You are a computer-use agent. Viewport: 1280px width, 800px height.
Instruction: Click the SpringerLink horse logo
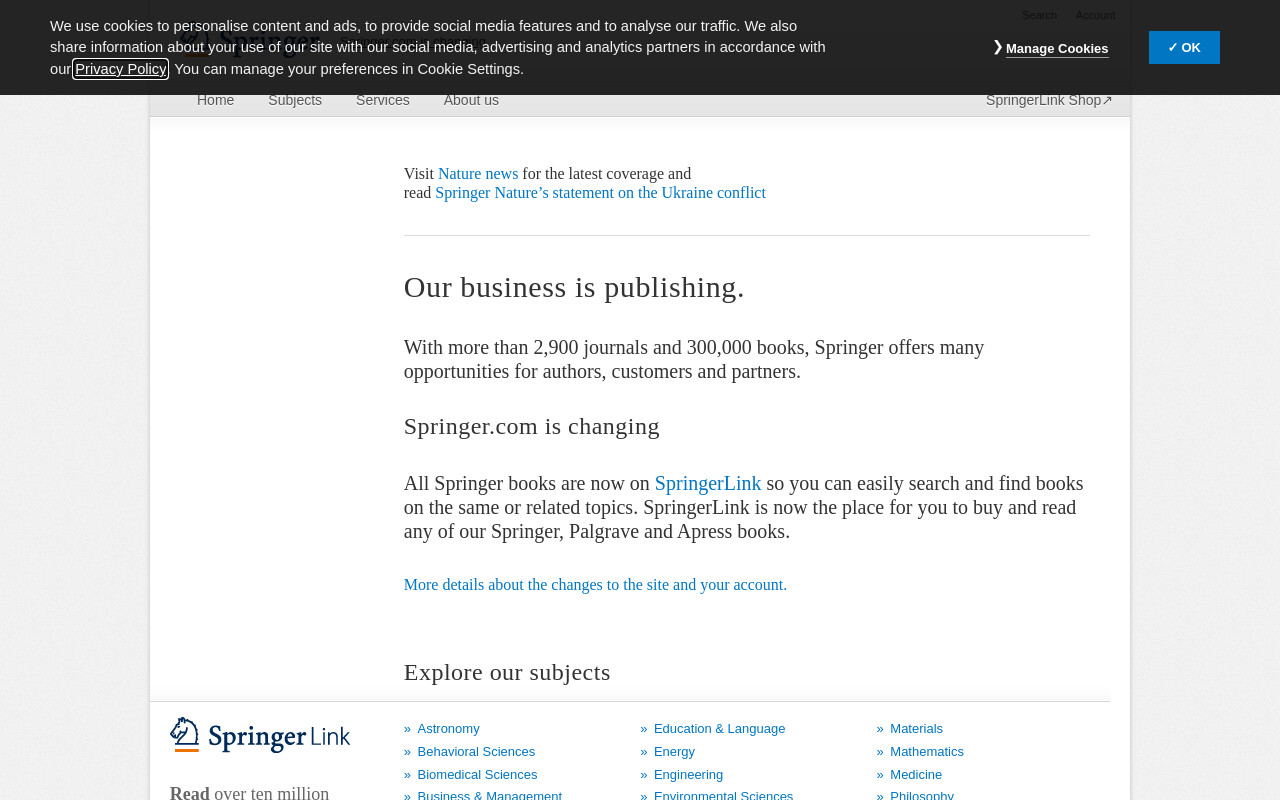[260, 735]
